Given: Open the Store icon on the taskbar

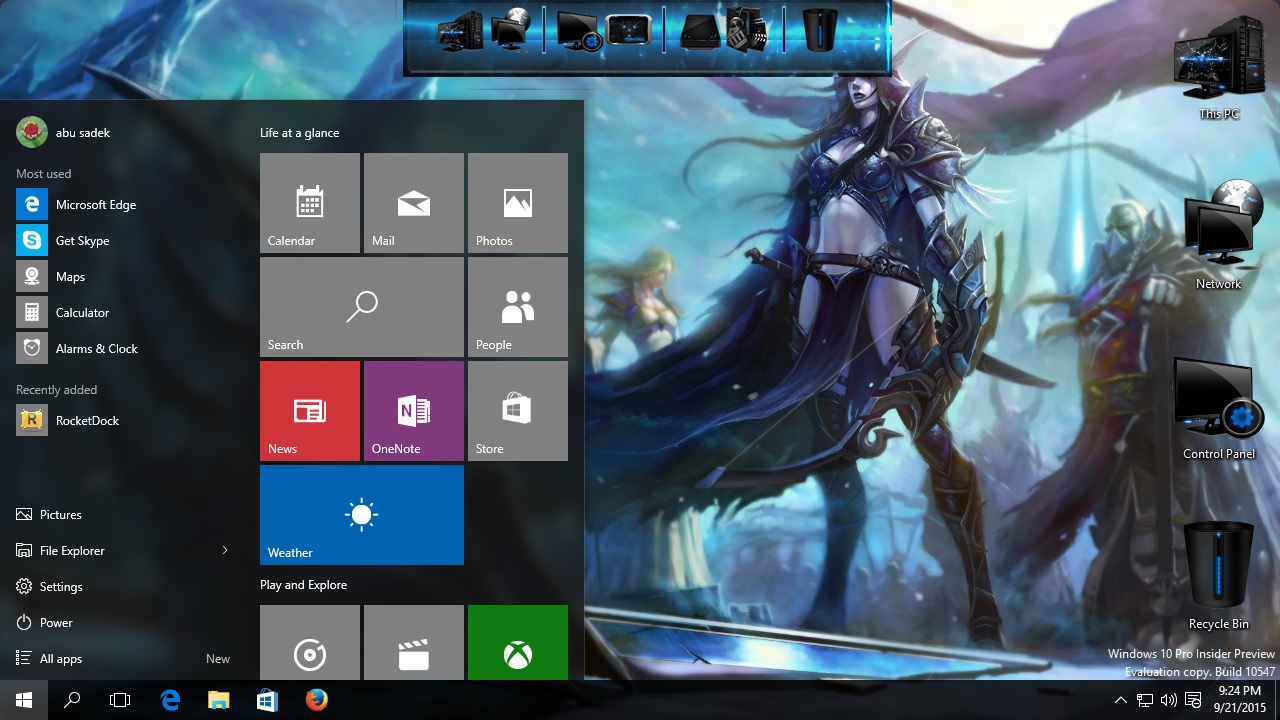Looking at the screenshot, I should click(267, 700).
